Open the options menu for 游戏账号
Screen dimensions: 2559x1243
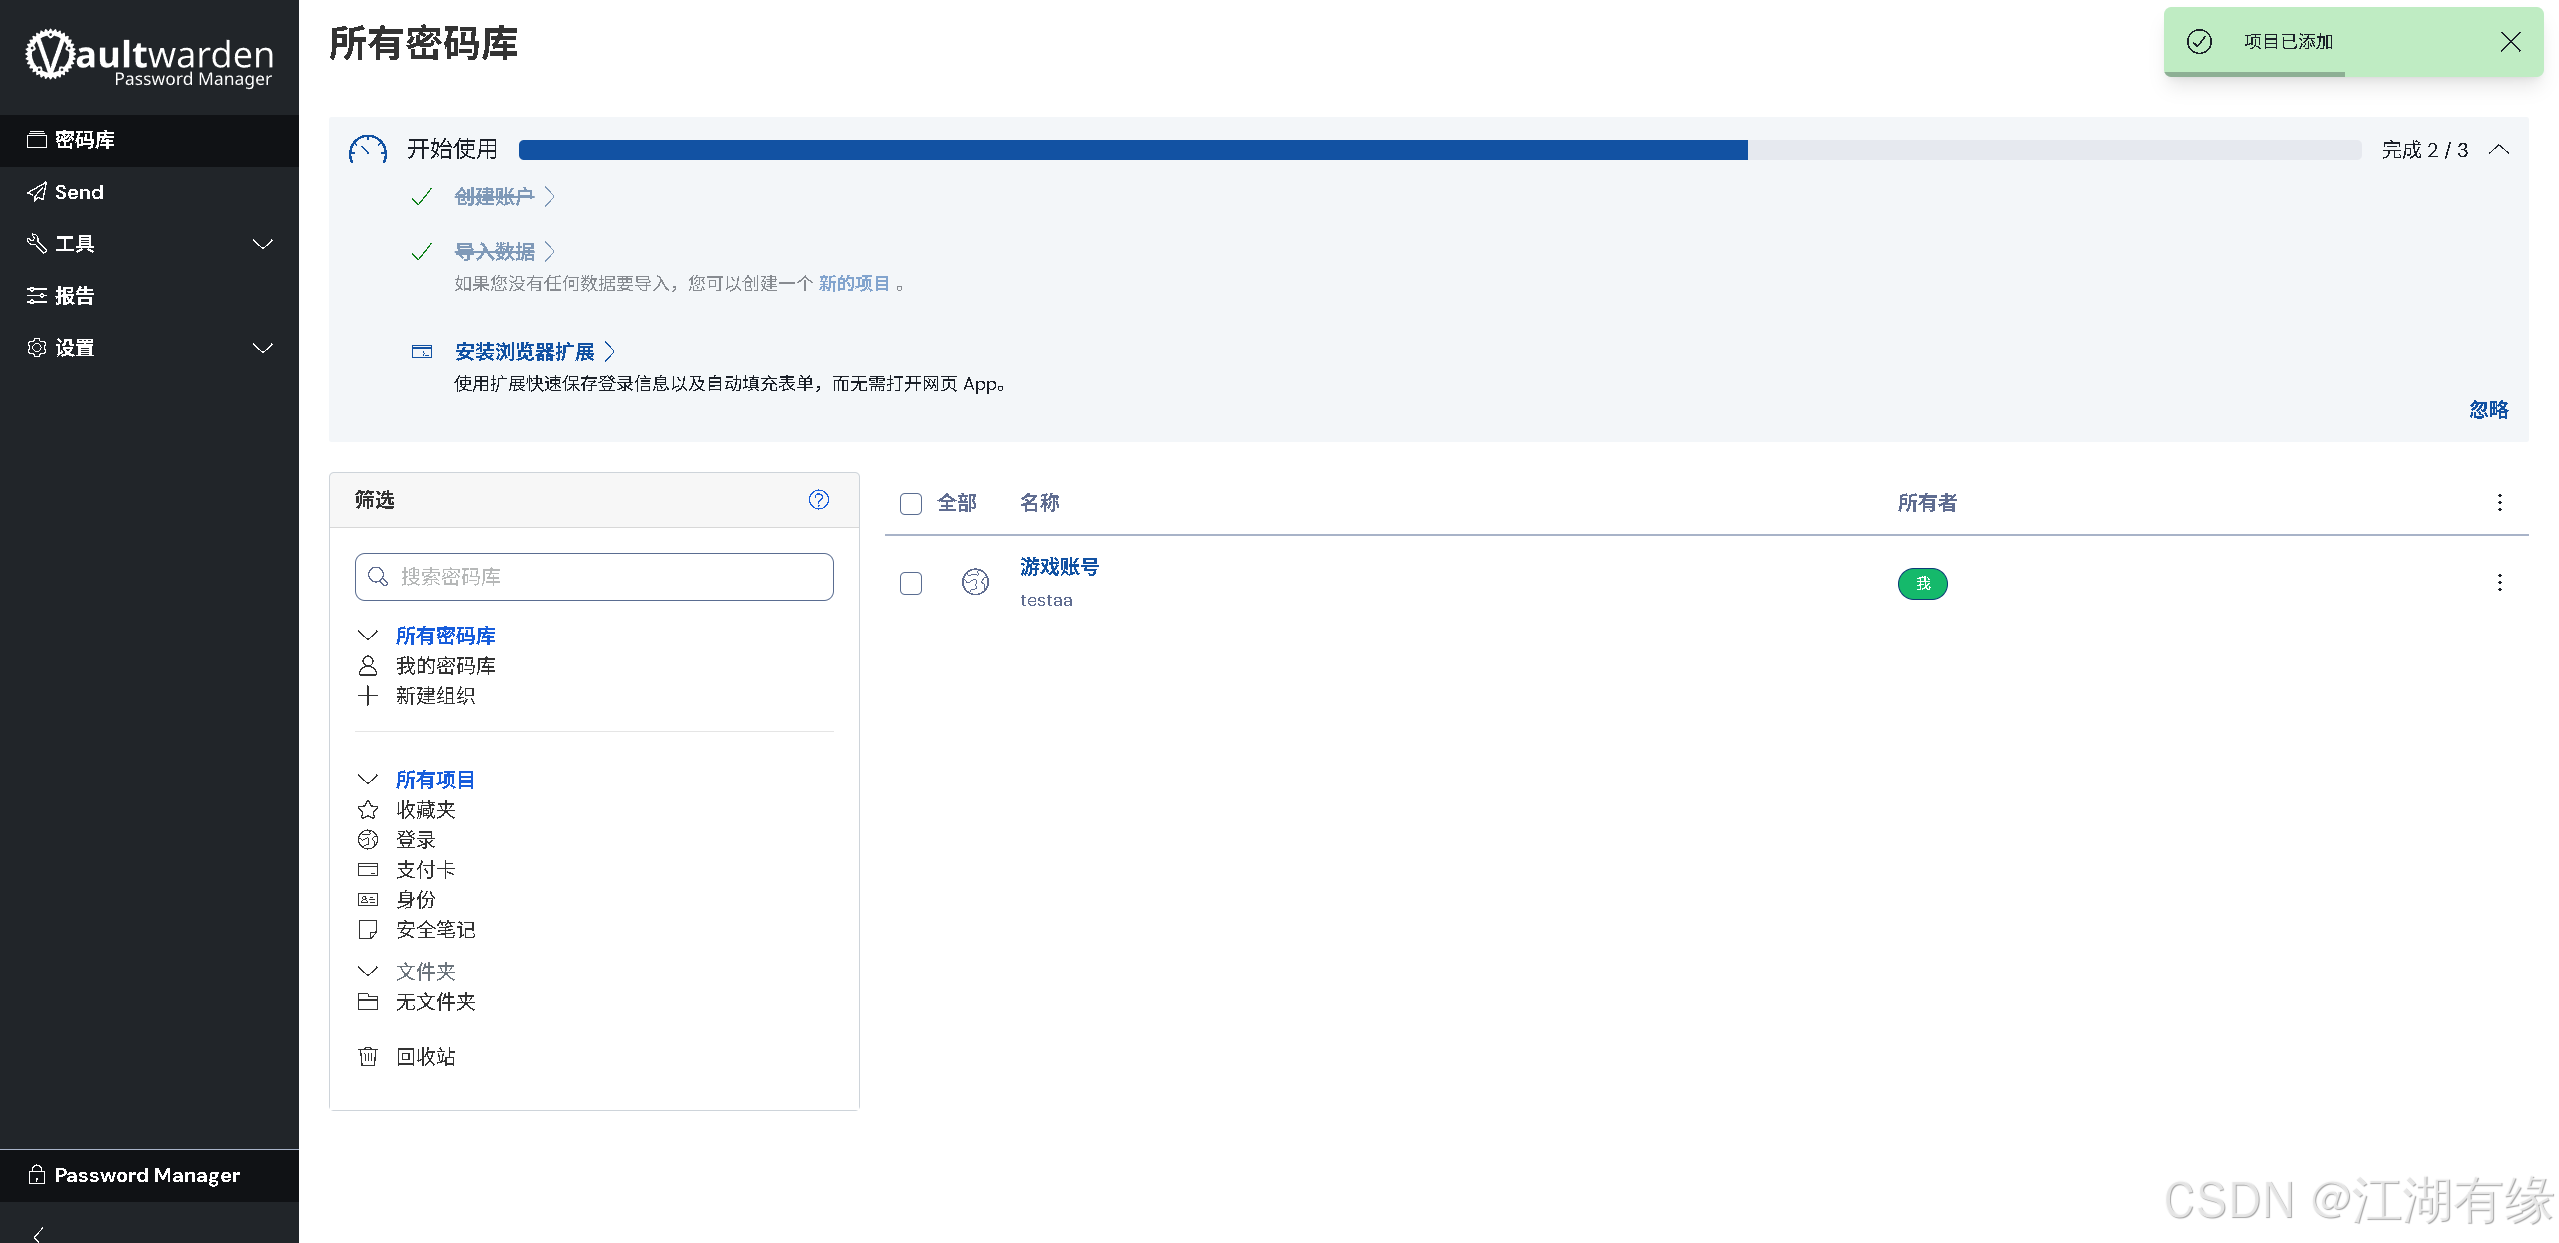(2499, 582)
